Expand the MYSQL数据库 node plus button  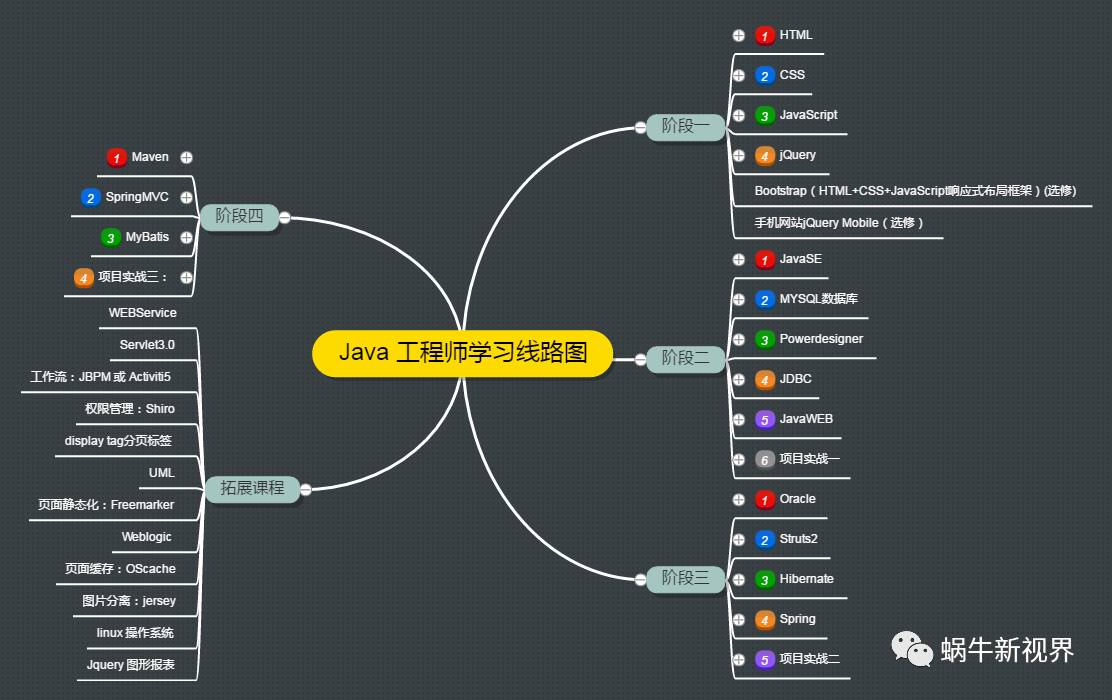click(x=739, y=299)
